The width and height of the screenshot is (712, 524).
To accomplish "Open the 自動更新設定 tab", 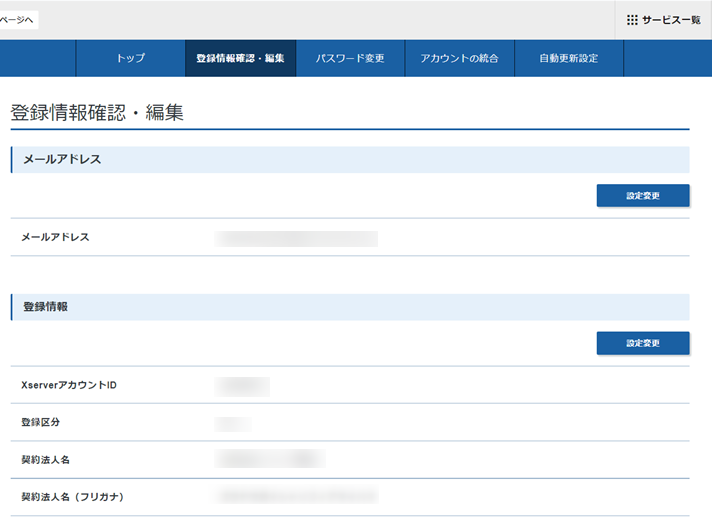I will tap(568, 58).
